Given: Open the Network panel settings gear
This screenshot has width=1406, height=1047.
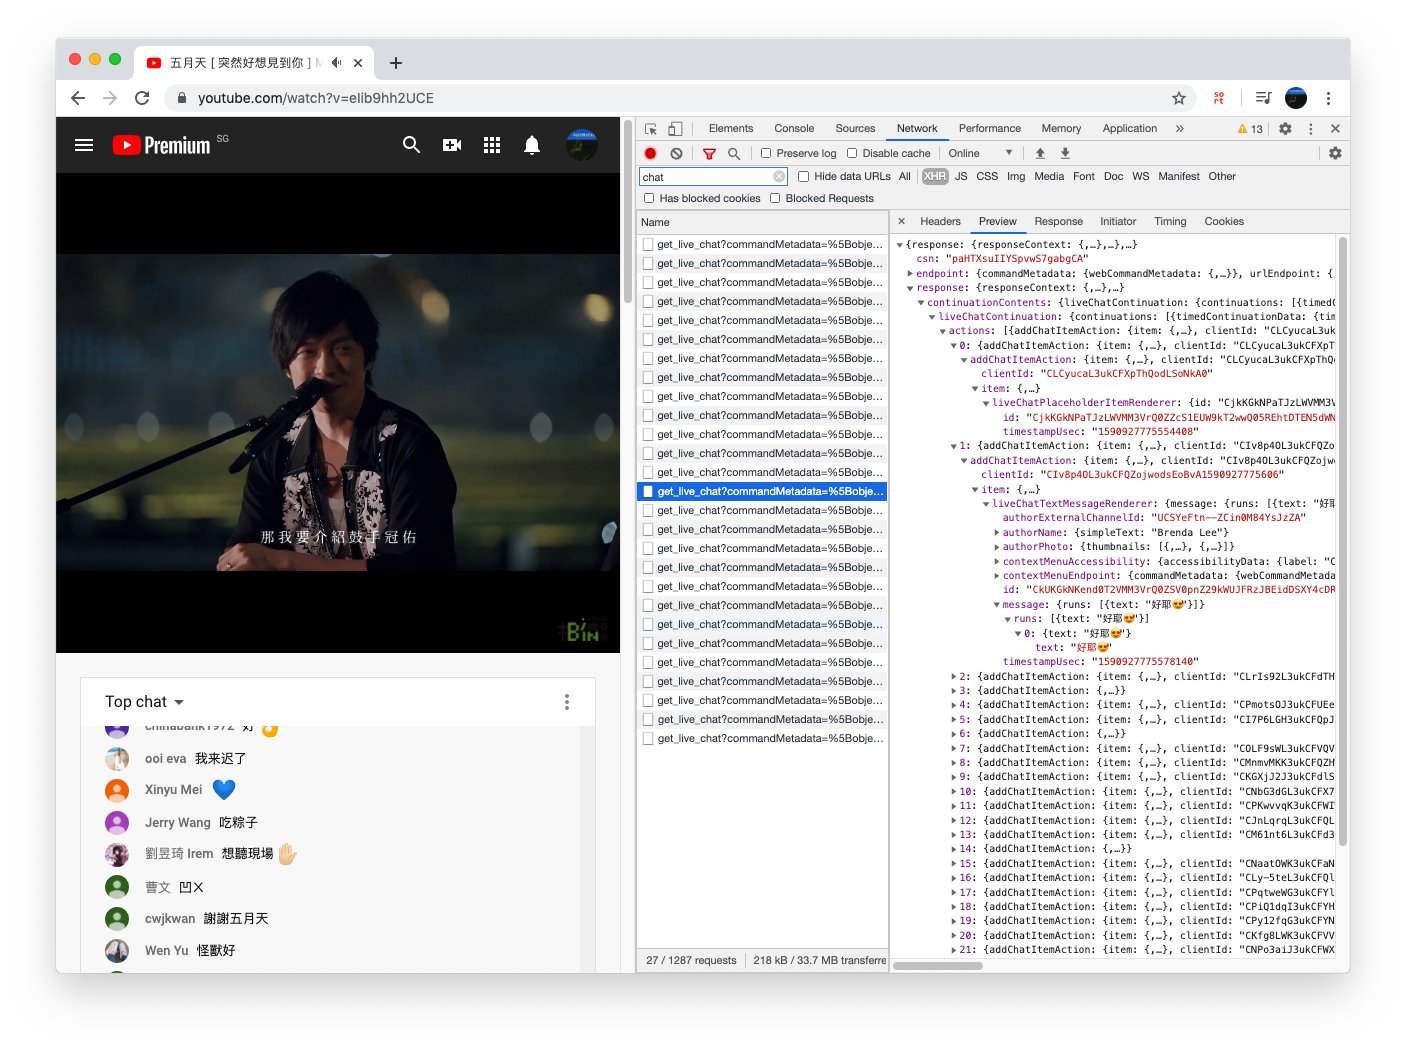Looking at the screenshot, I should [x=1335, y=153].
